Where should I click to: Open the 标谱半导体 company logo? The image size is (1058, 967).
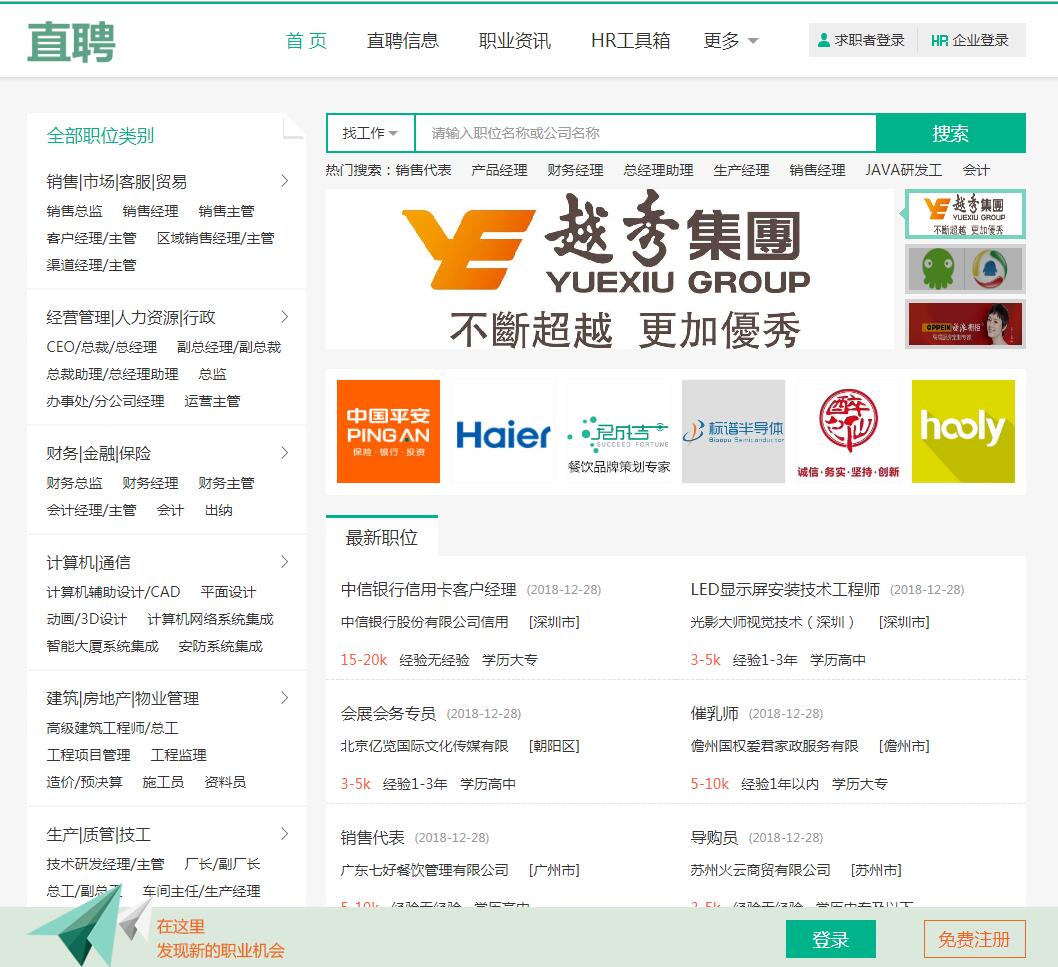[733, 431]
